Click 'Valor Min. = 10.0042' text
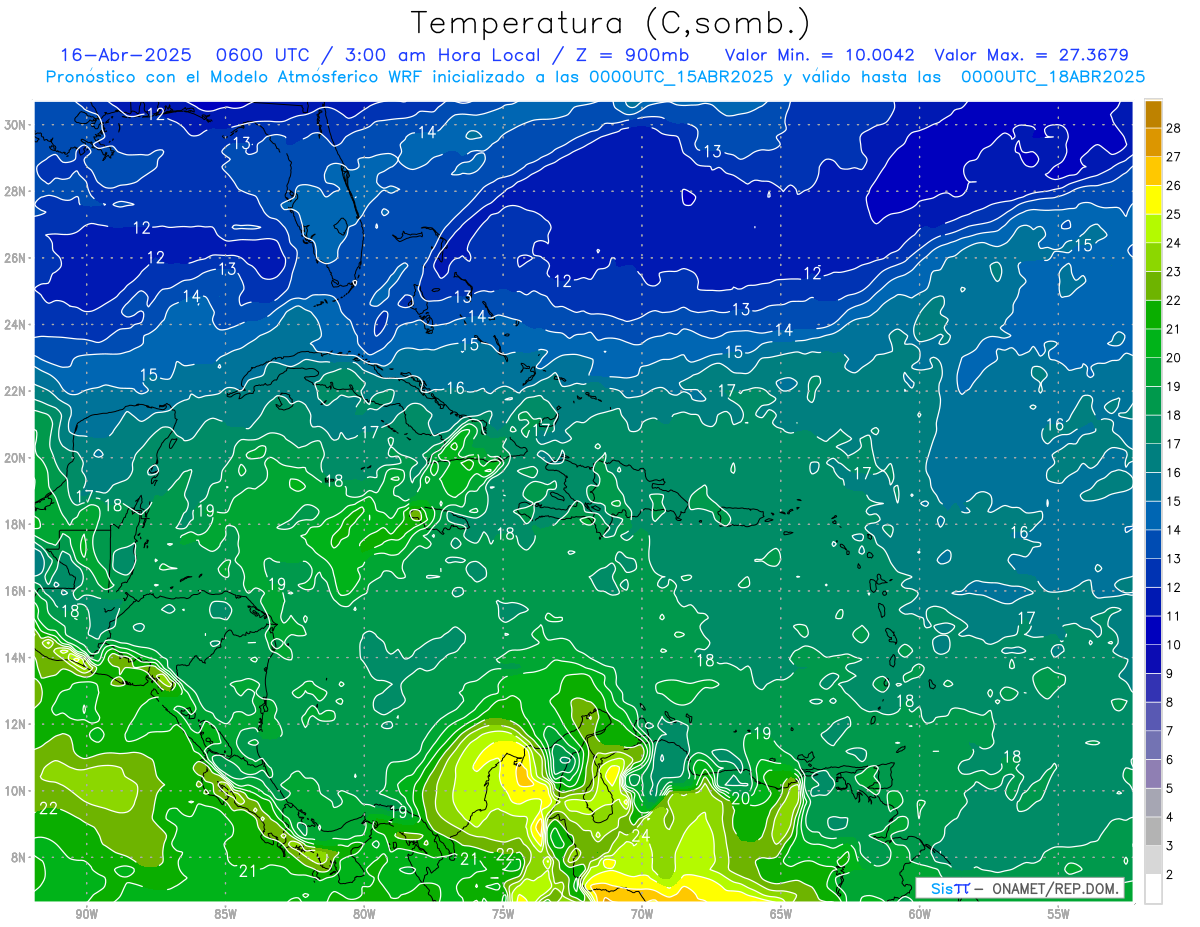 click(818, 55)
